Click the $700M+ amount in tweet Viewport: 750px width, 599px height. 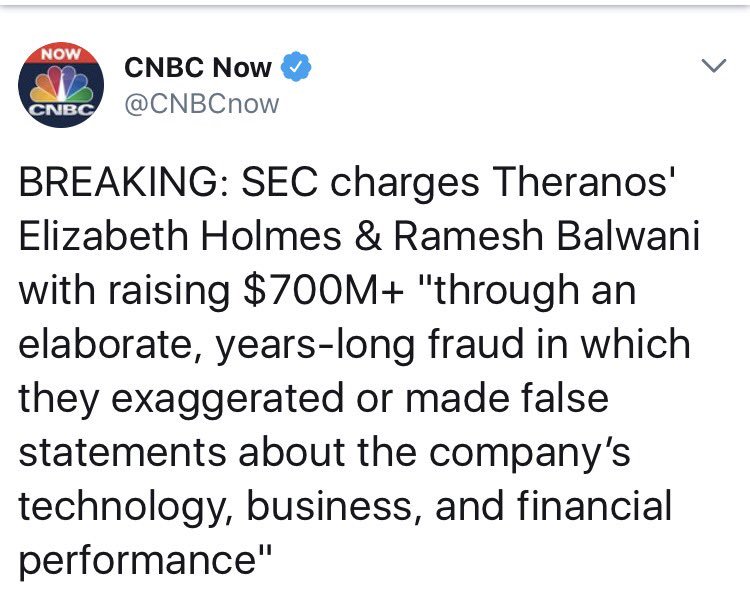point(323,290)
